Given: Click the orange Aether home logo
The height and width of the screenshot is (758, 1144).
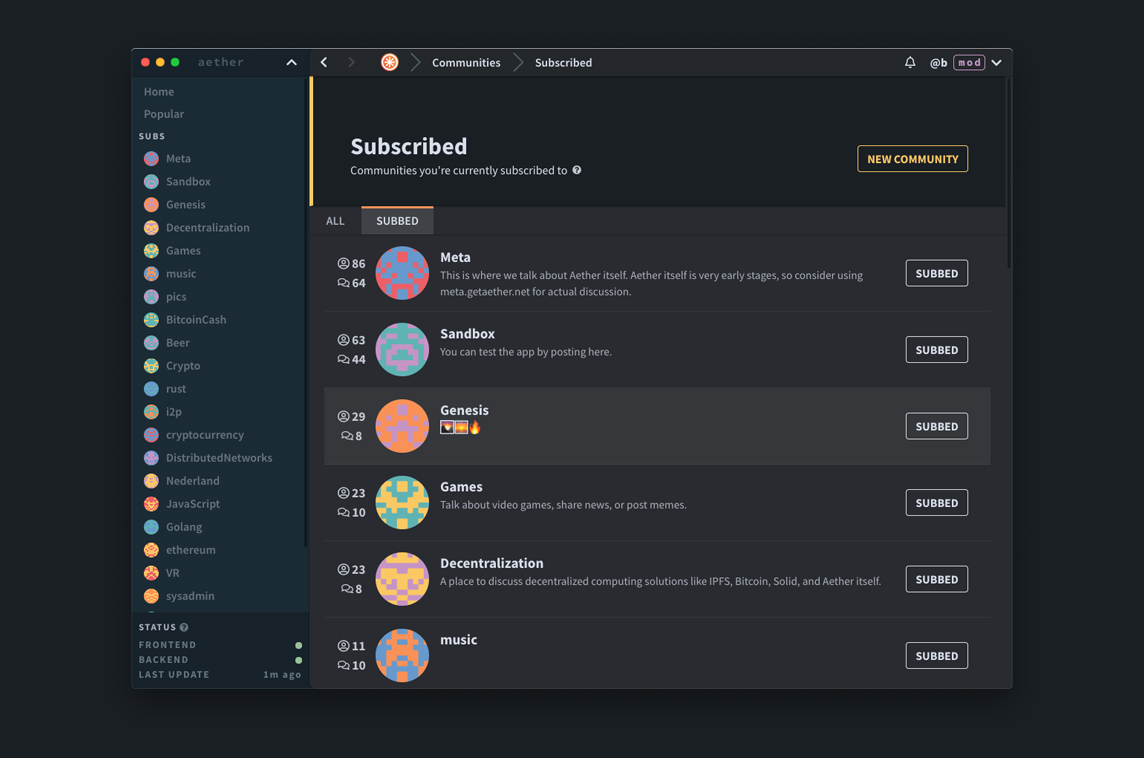Looking at the screenshot, I should tap(390, 63).
